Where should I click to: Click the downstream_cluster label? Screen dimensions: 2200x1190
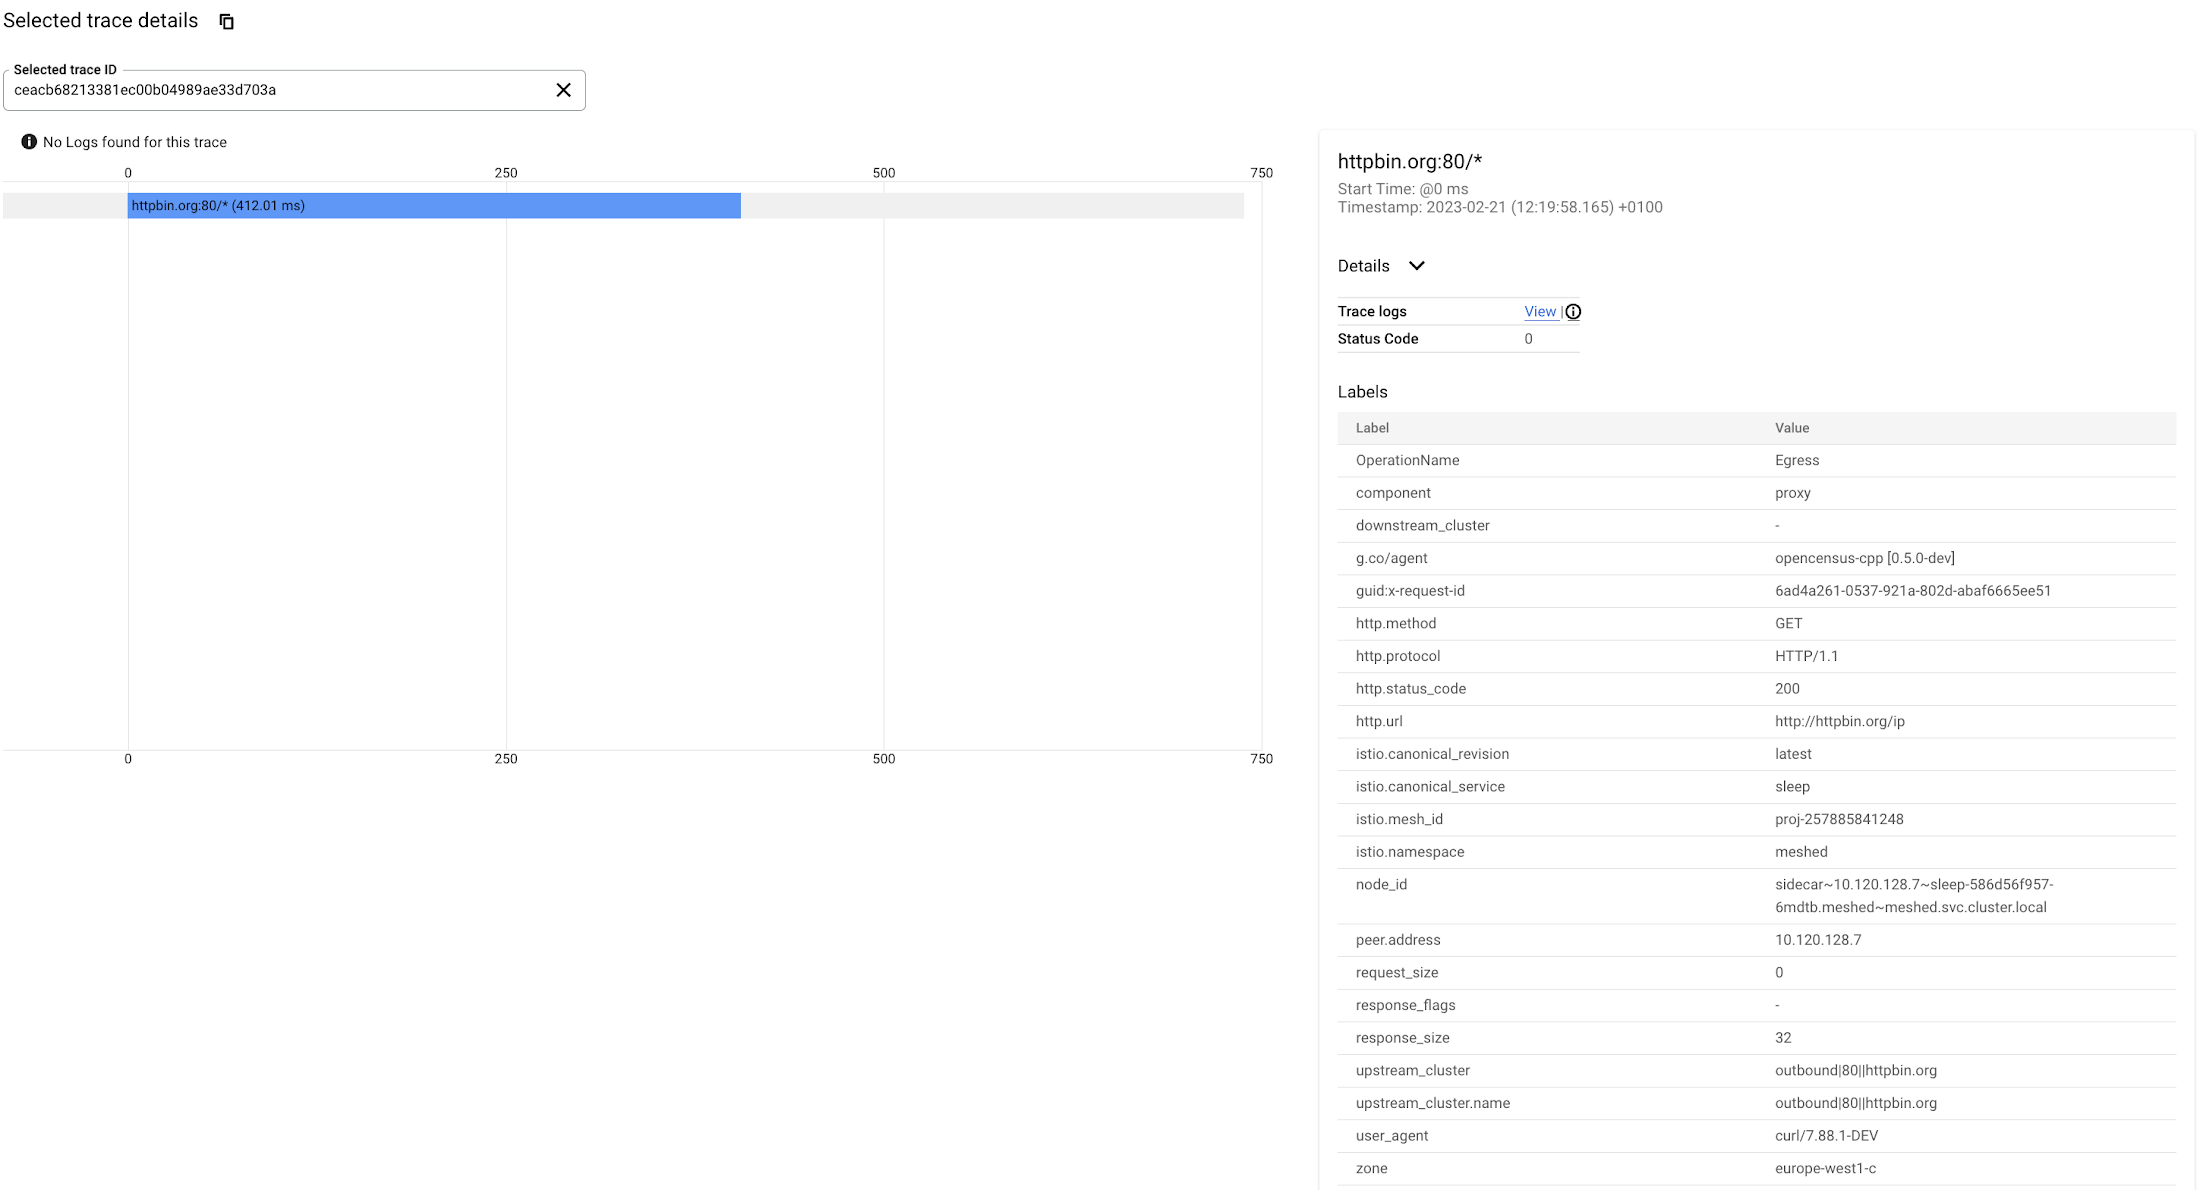(1422, 526)
